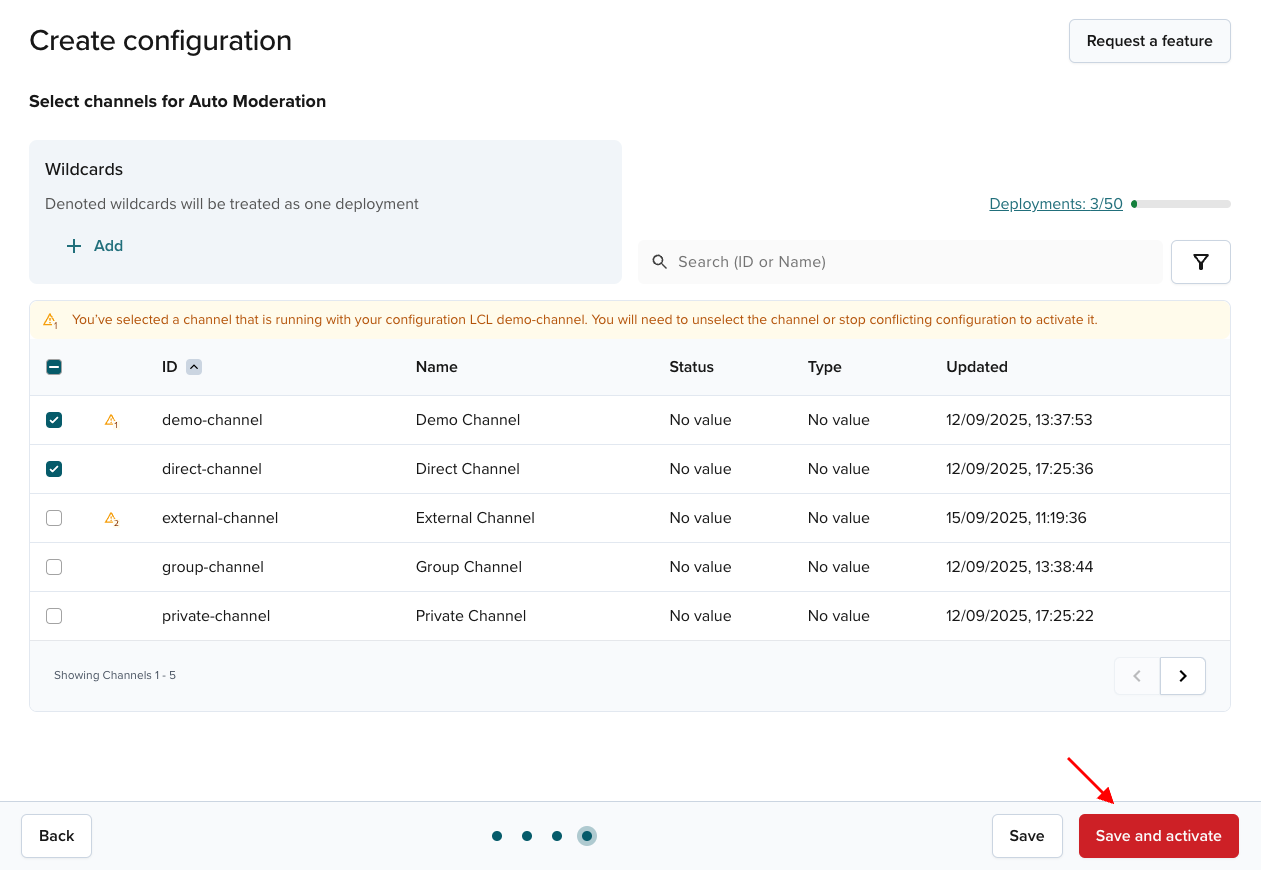Open the filter options with the funnel icon
1261x870 pixels.
[x=1200, y=261]
